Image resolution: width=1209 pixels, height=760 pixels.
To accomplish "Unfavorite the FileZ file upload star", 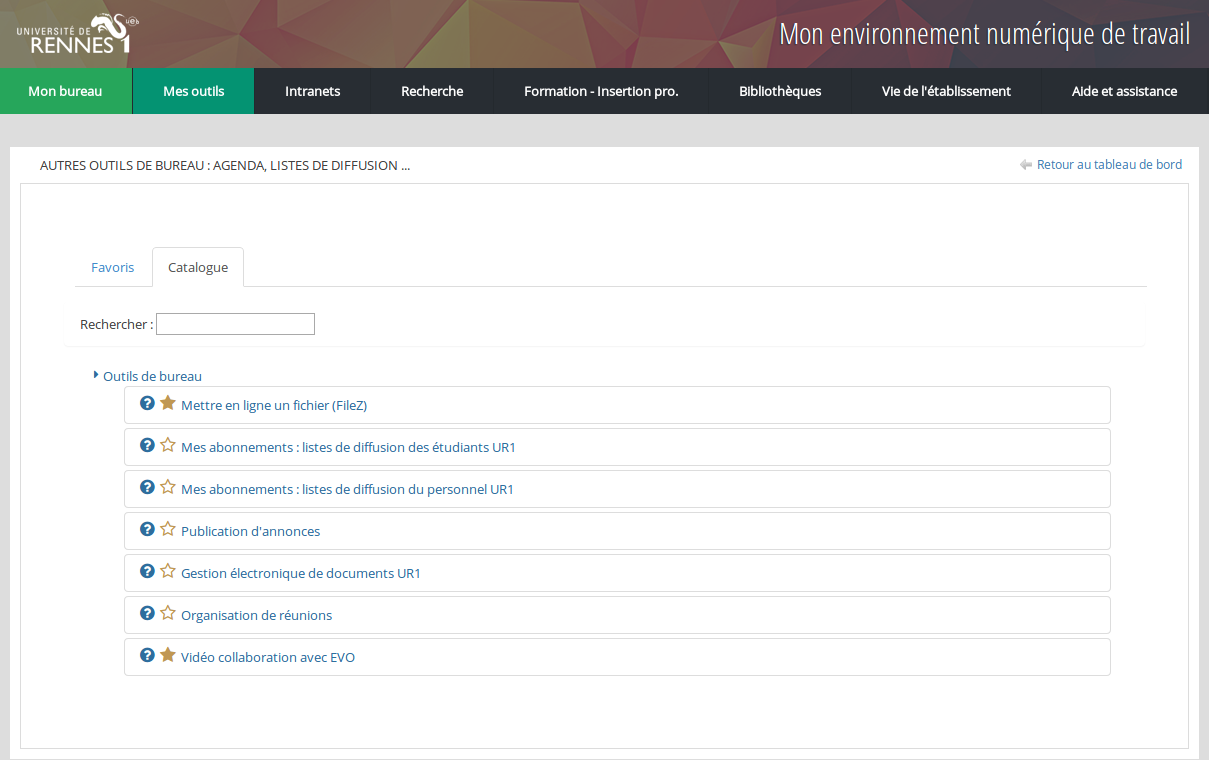I will tap(168, 403).
